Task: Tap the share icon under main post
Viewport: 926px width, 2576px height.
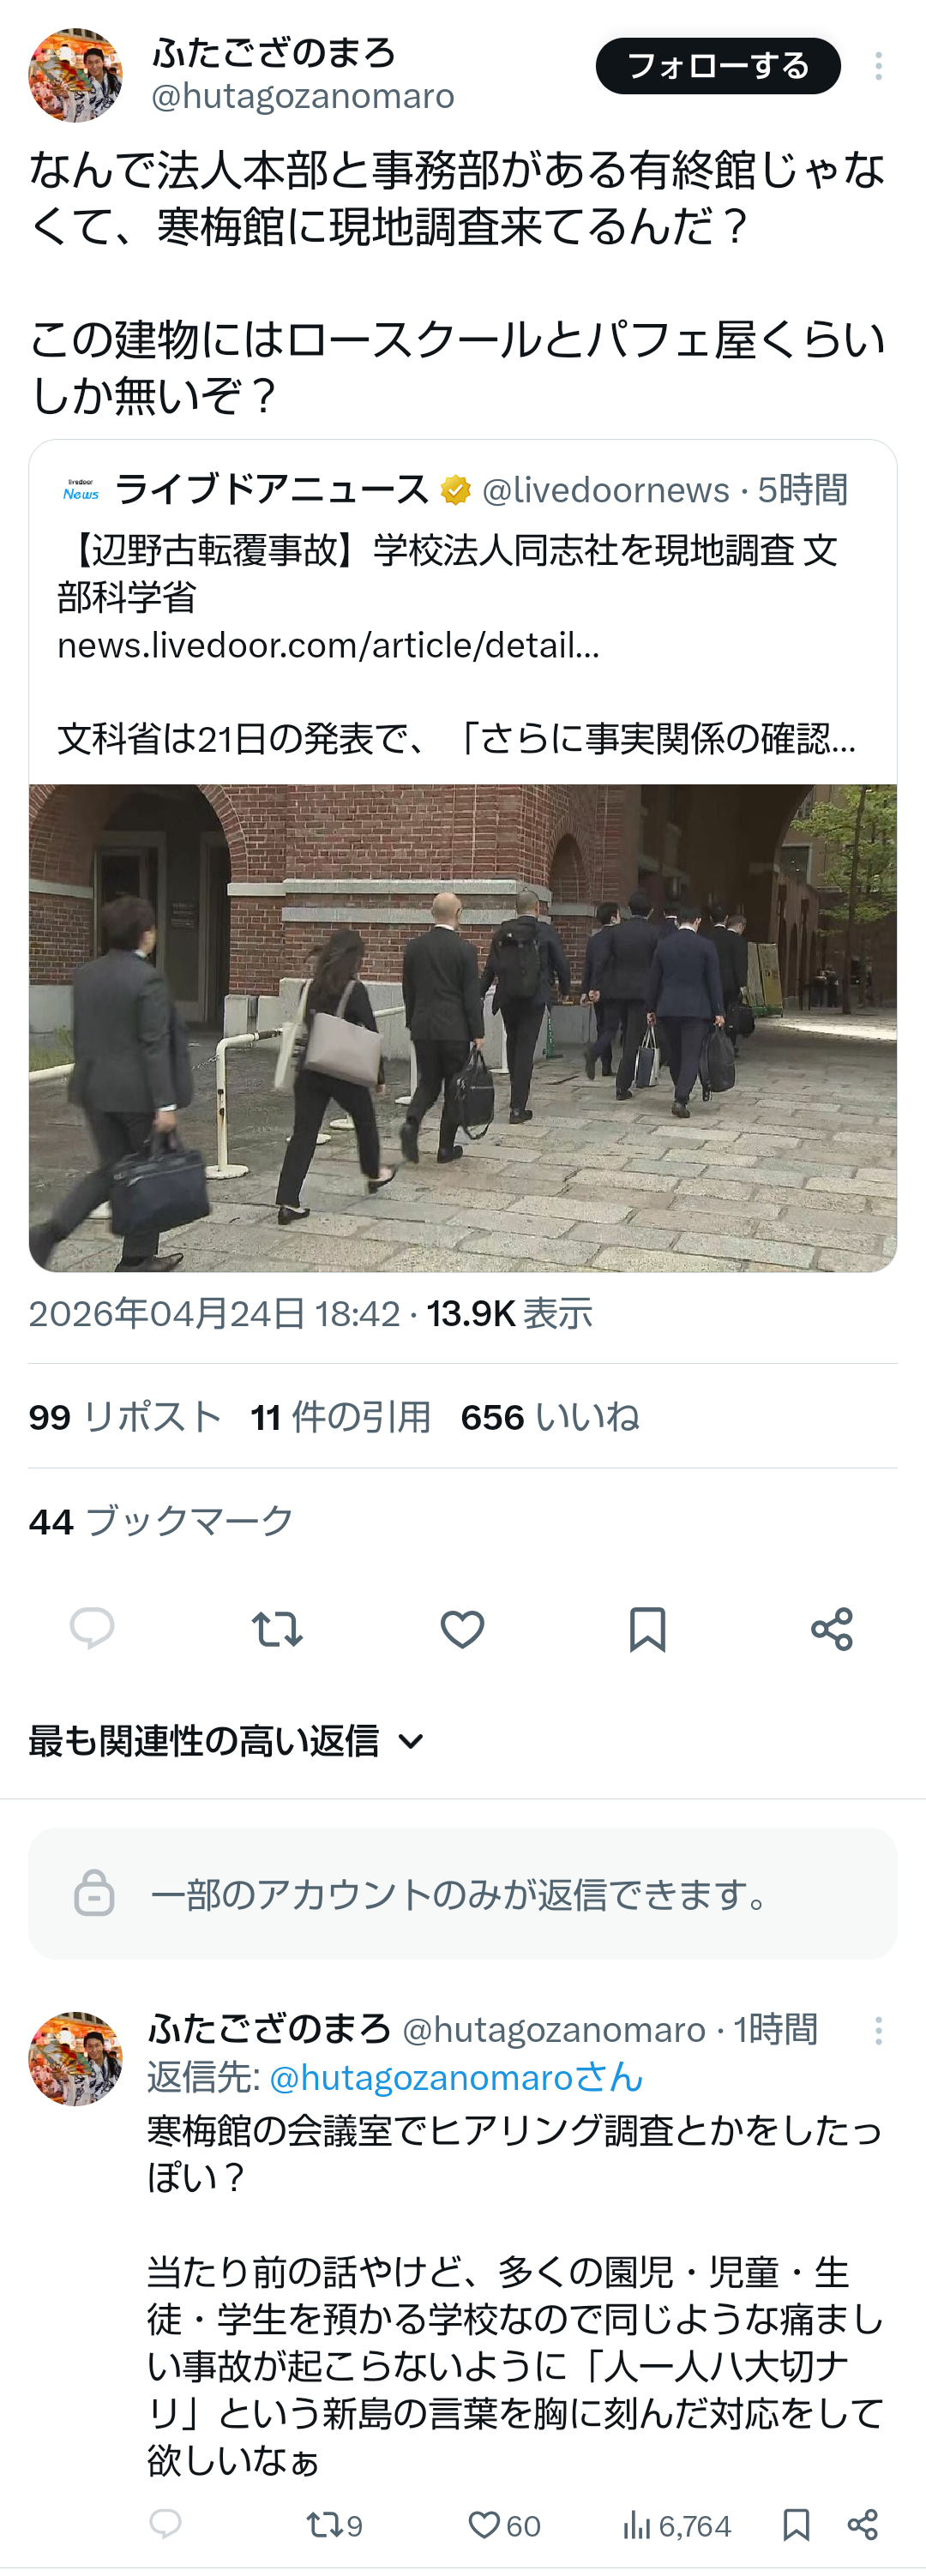Action: click(x=832, y=1629)
